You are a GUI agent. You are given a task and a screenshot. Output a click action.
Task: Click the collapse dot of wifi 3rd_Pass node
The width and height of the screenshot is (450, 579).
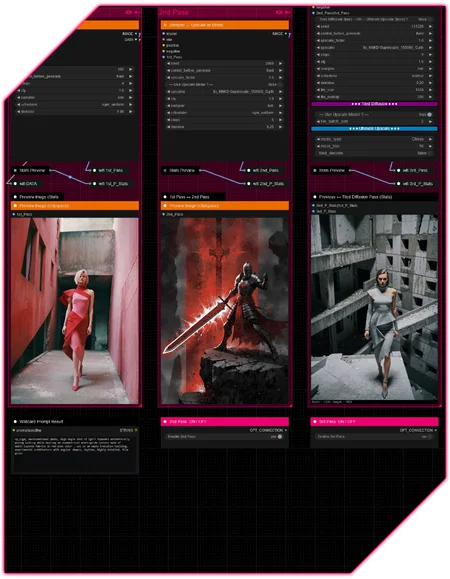pos(398,170)
